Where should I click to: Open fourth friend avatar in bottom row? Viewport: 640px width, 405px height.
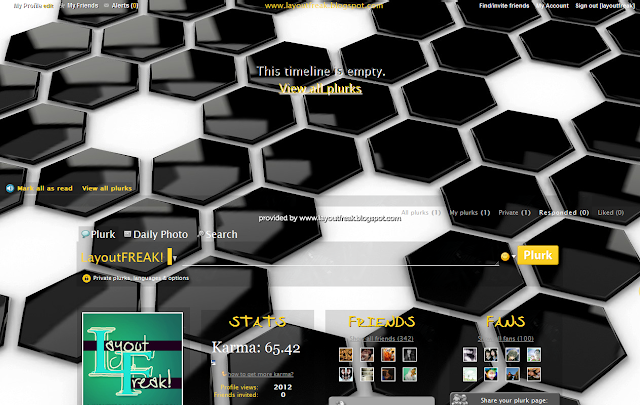409,374
